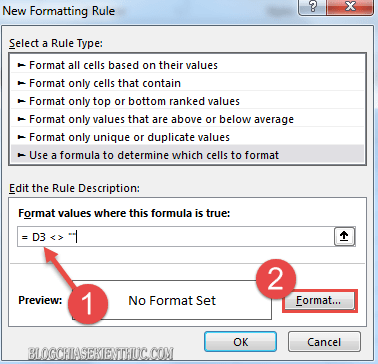Screen dimensions: 378x364
Task: Cancel the new formatting rule
Action: click(x=324, y=342)
